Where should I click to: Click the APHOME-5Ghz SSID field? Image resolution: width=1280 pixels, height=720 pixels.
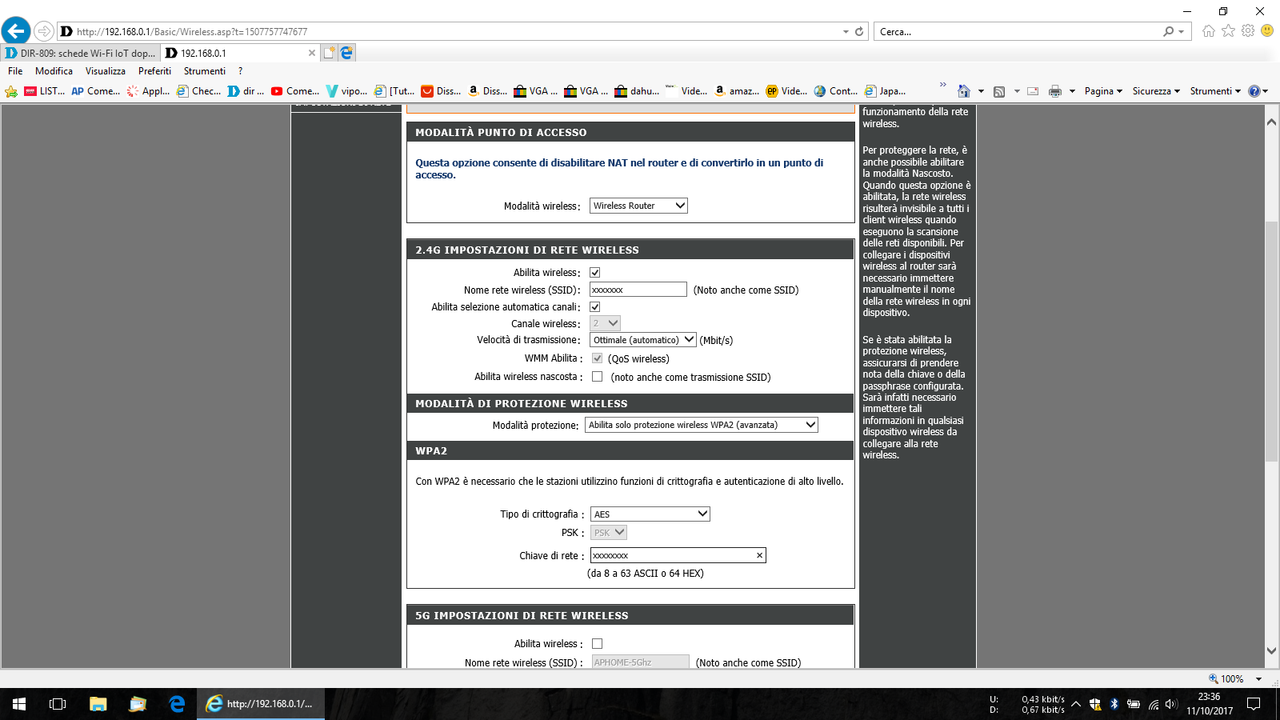click(640, 662)
